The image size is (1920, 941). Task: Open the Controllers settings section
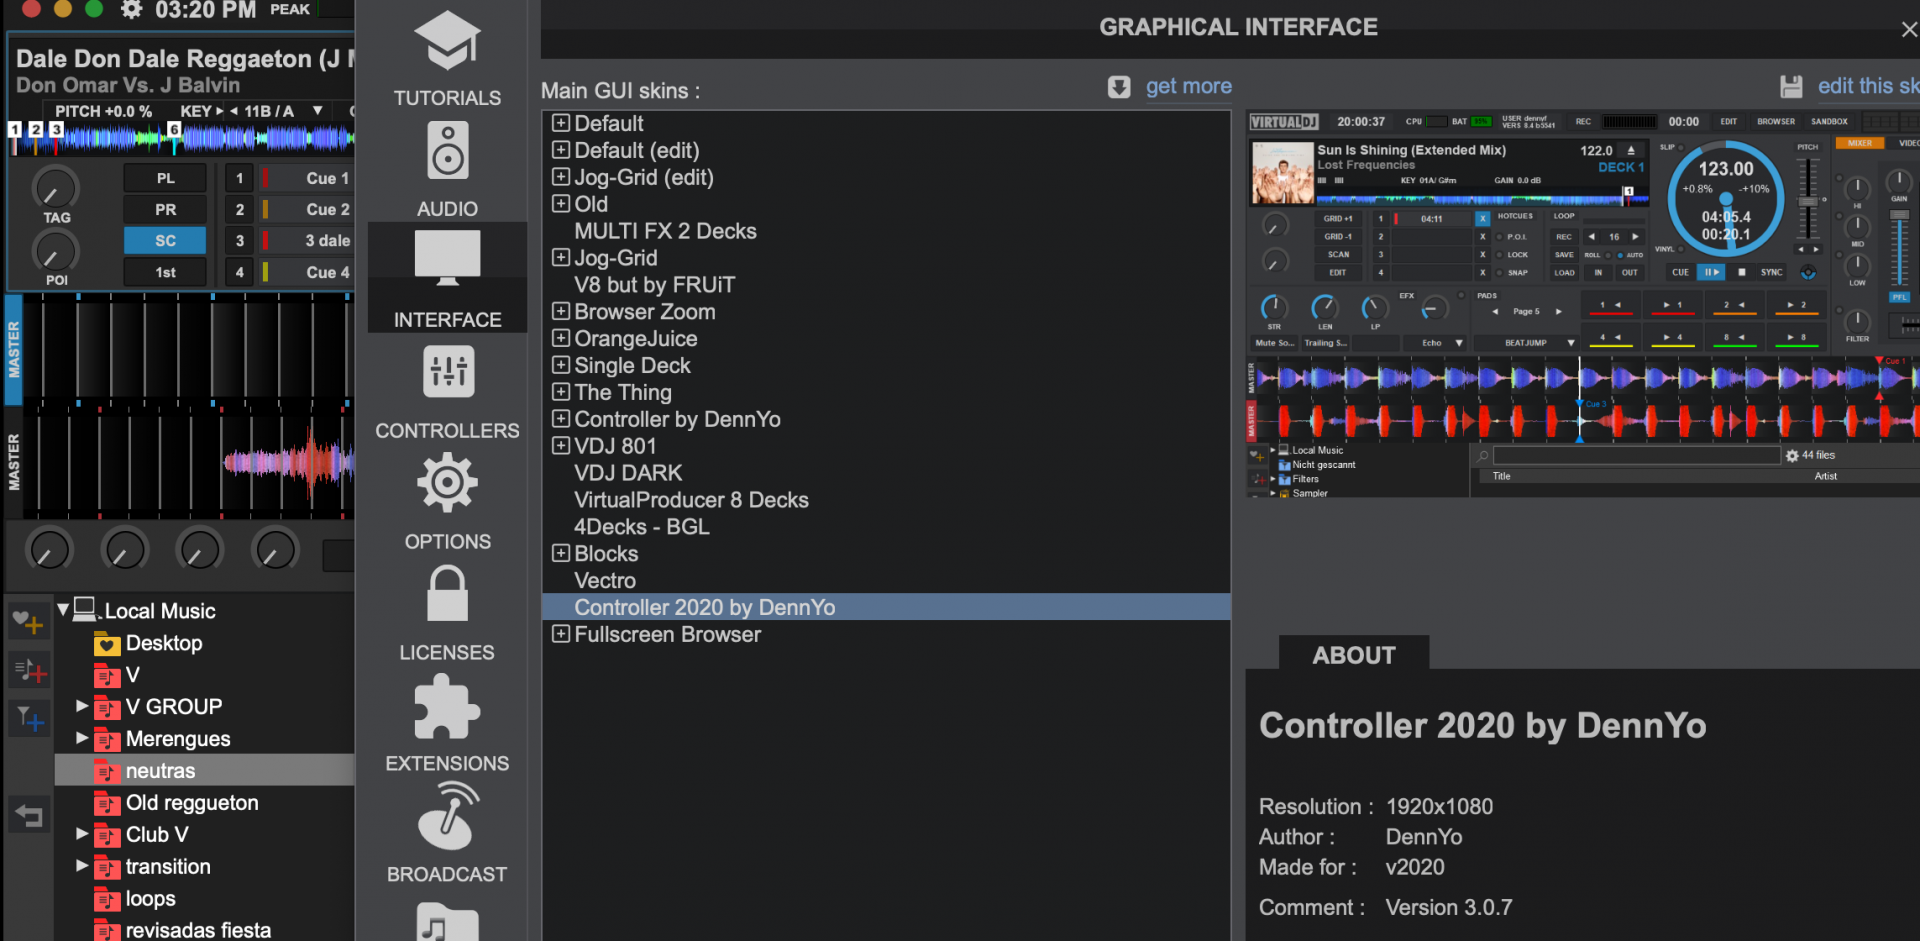click(447, 392)
